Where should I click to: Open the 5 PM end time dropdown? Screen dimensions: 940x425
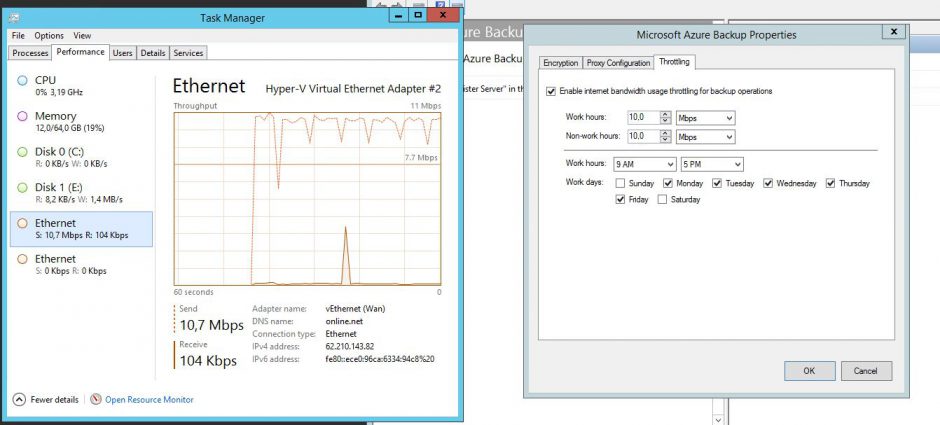[711, 164]
